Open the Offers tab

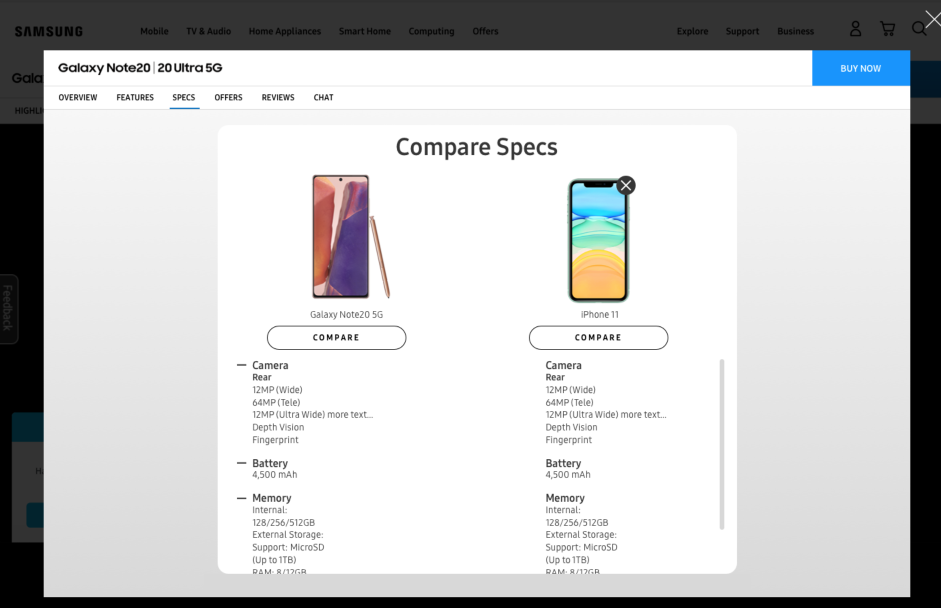coord(229,97)
